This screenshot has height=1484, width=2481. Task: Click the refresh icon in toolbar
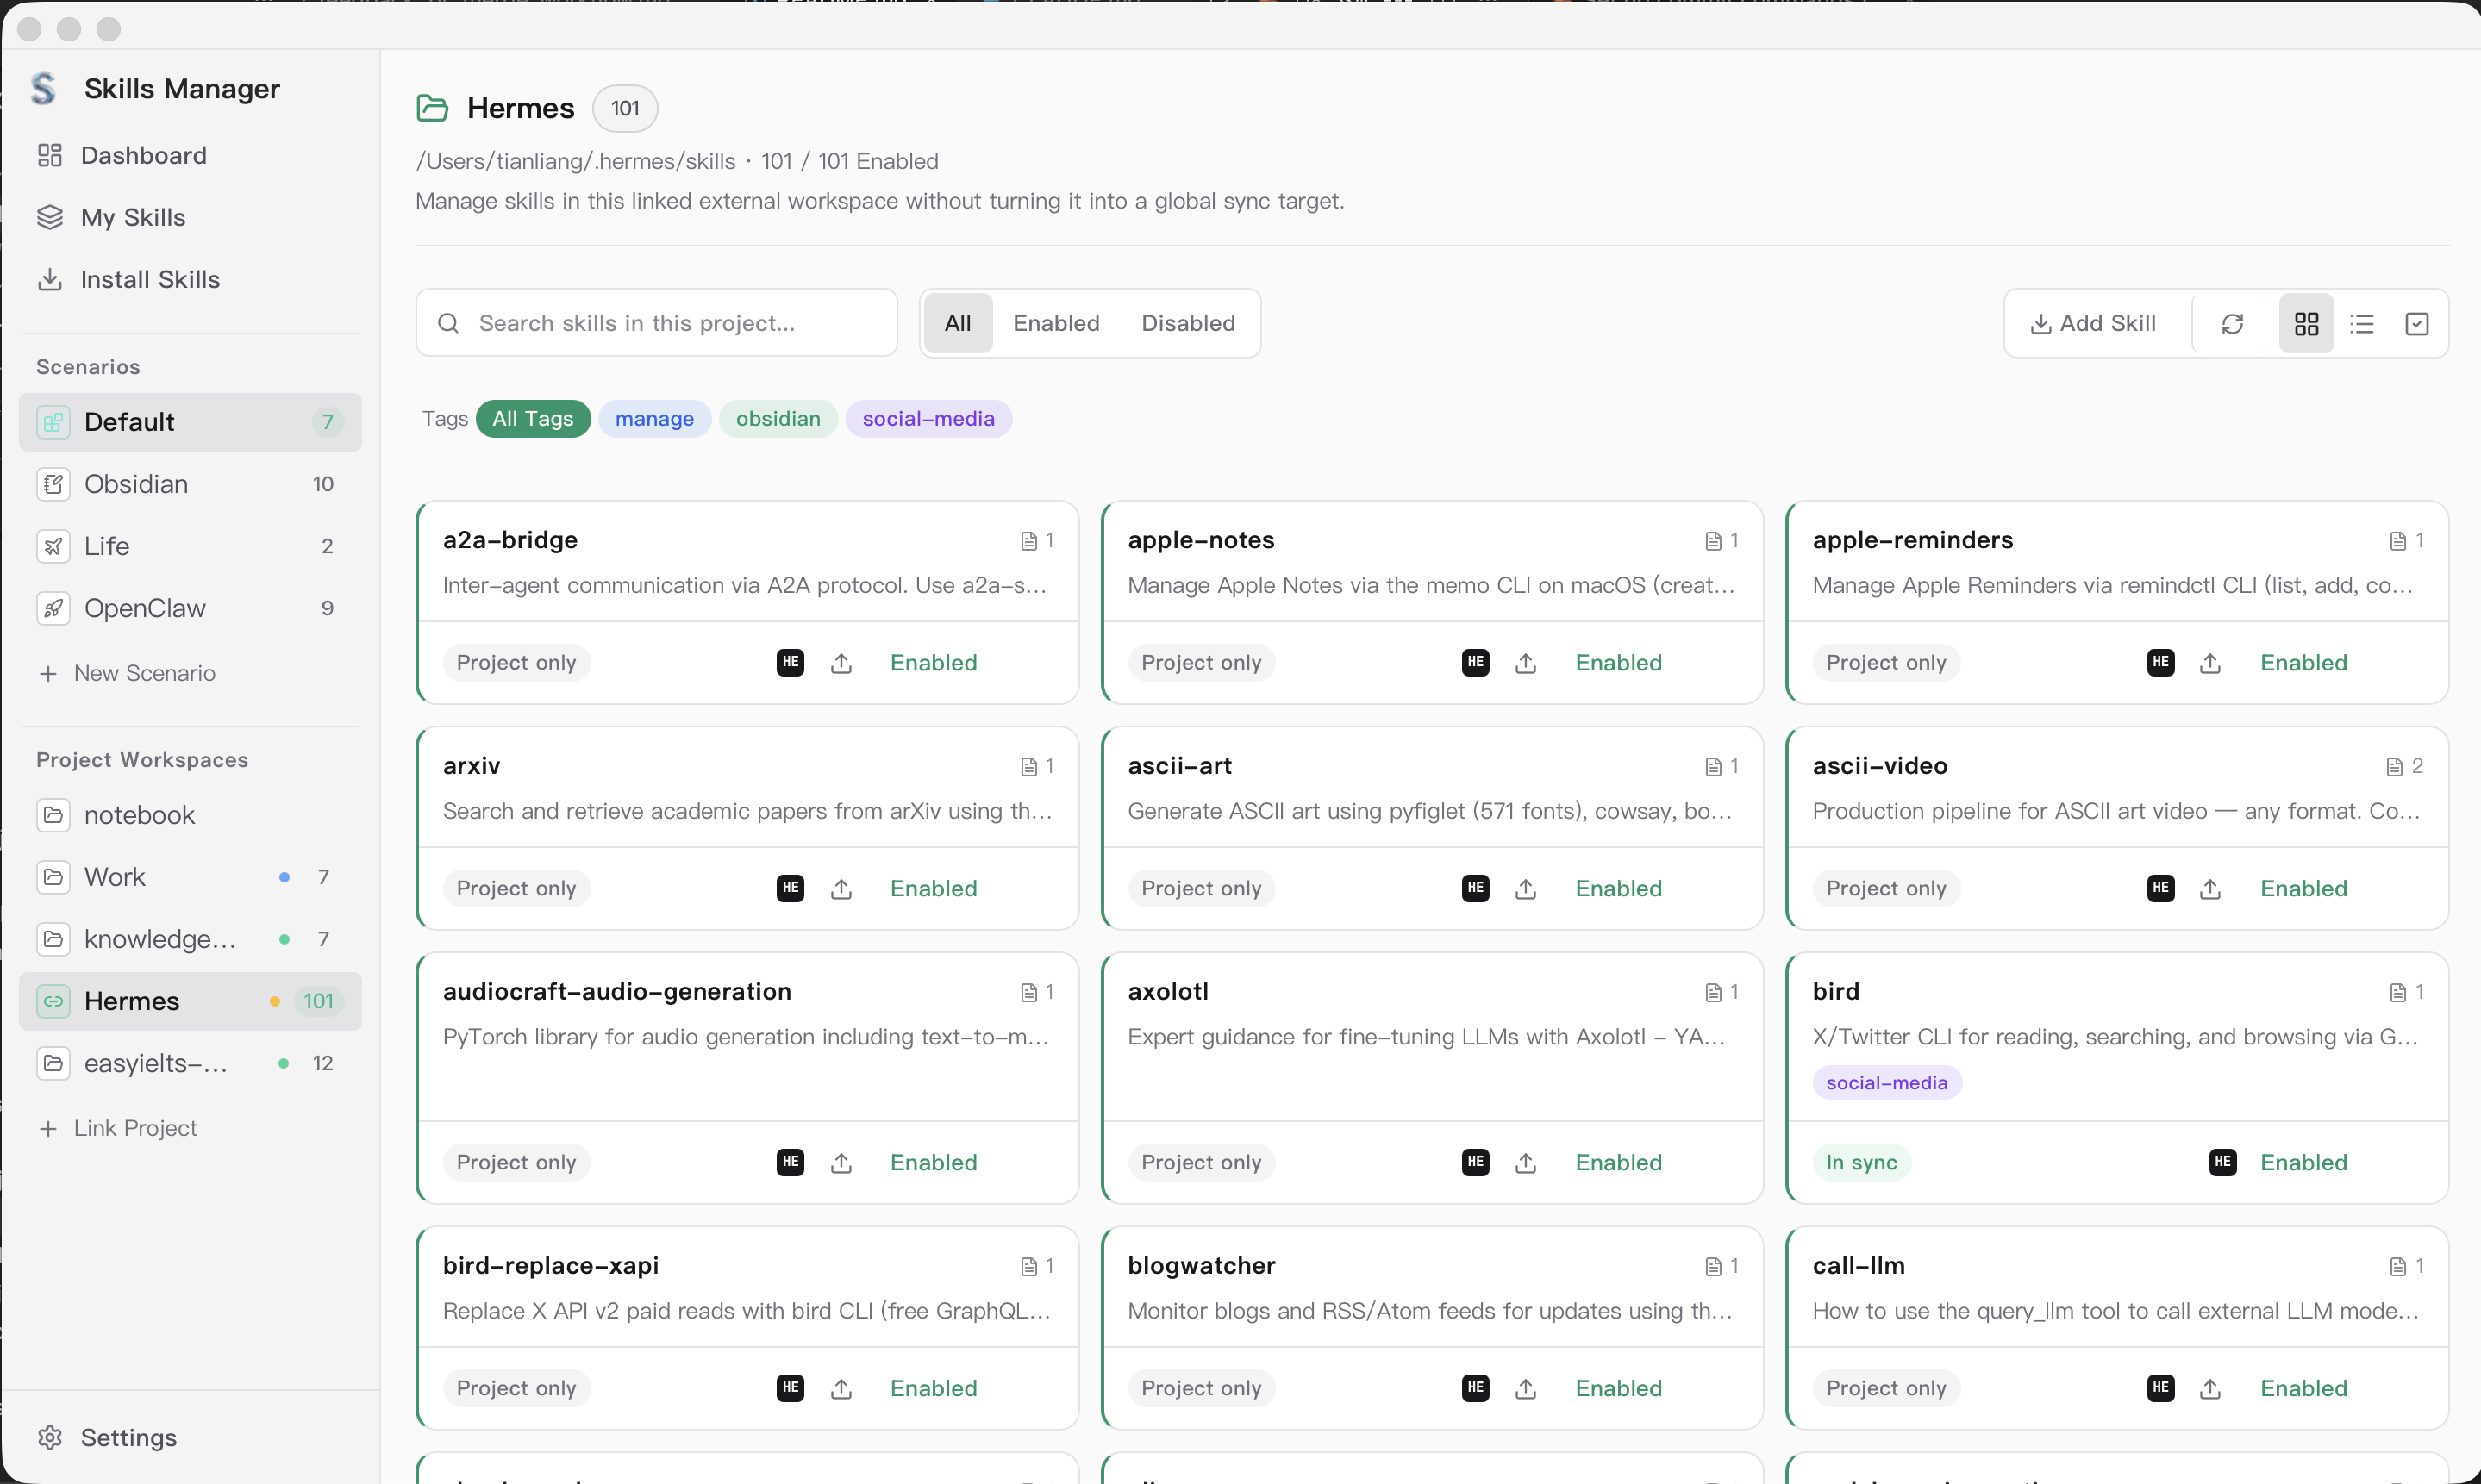[x=2232, y=324]
